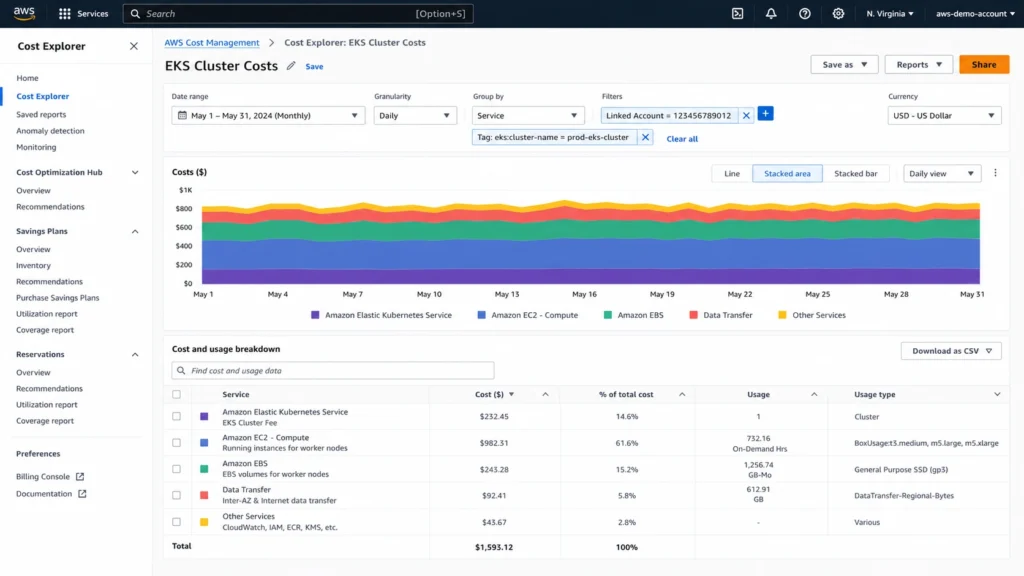Open the Reports dropdown

click(x=918, y=65)
